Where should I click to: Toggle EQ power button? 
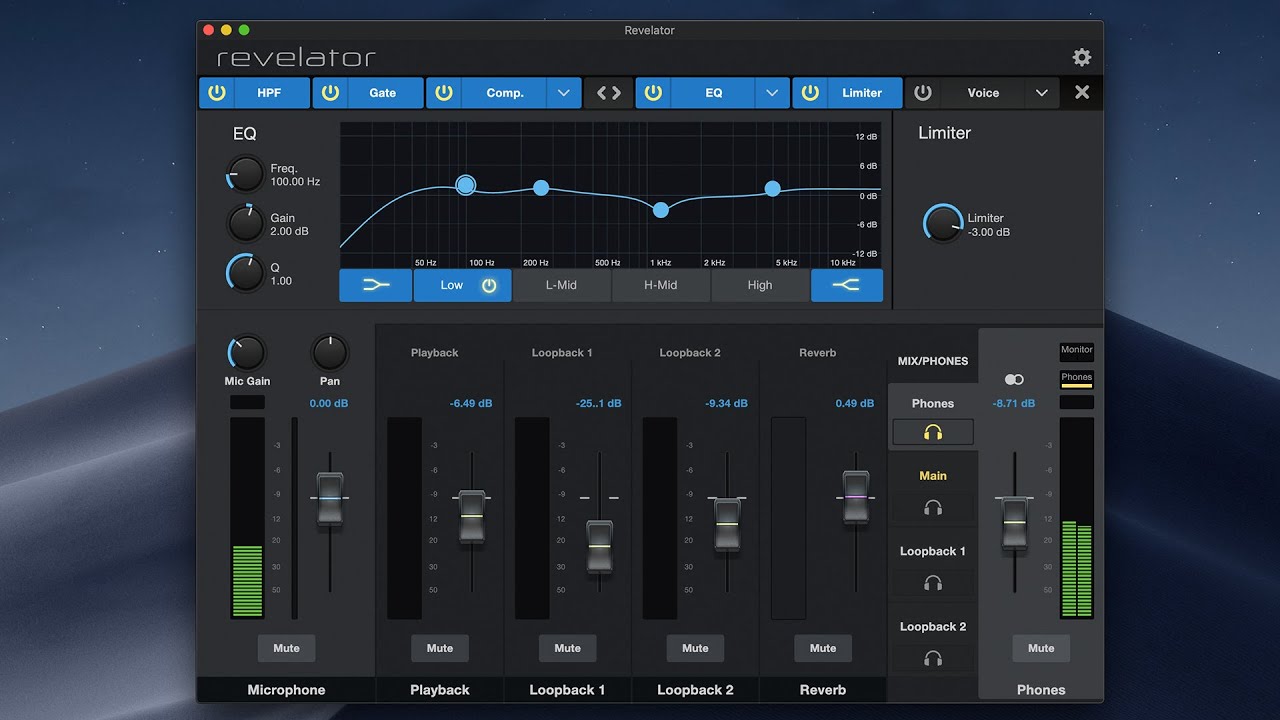click(x=653, y=93)
